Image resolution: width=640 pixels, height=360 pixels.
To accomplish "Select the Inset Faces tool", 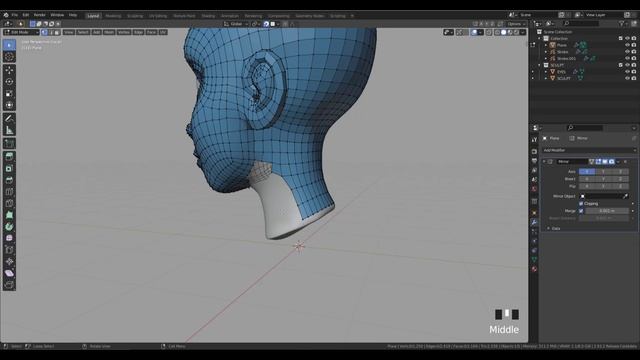I will click(x=9, y=169).
